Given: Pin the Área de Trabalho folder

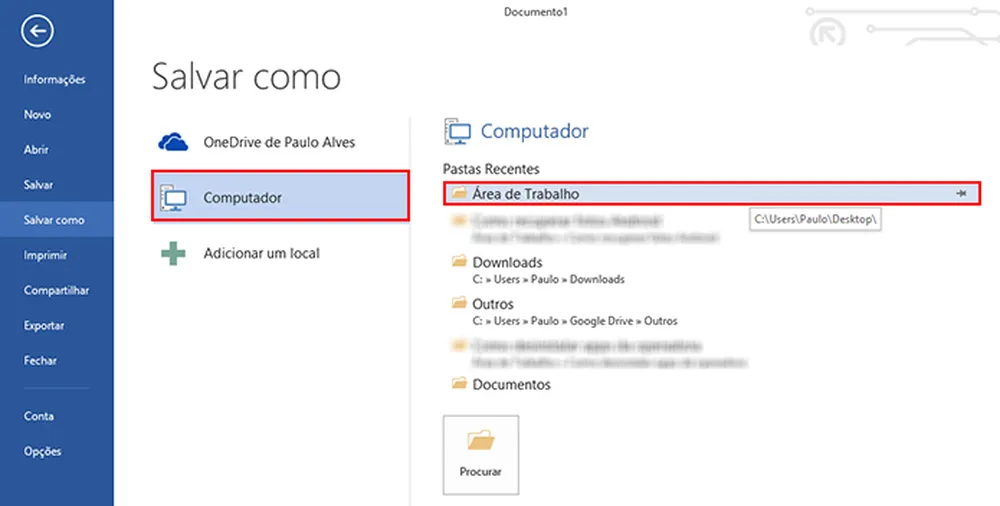Looking at the screenshot, I should (x=961, y=194).
